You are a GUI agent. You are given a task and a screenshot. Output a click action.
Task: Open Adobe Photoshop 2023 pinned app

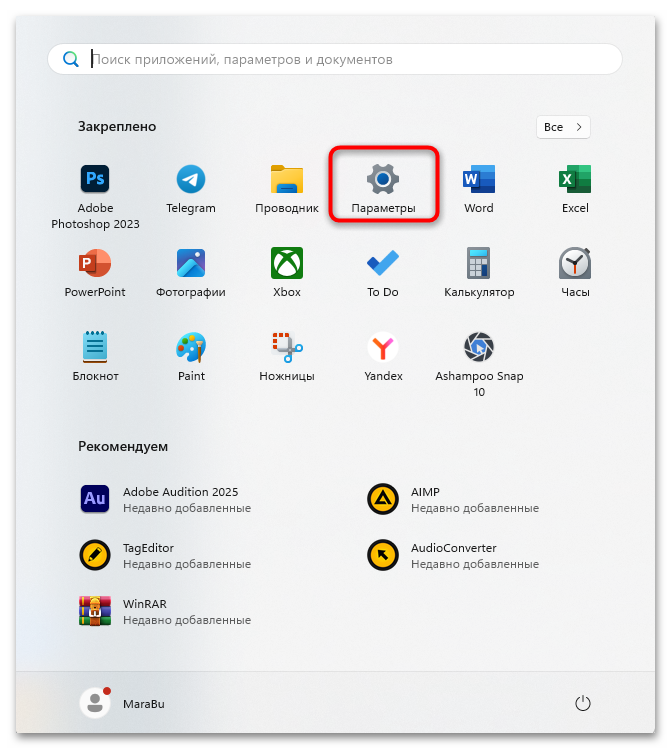pos(95,179)
